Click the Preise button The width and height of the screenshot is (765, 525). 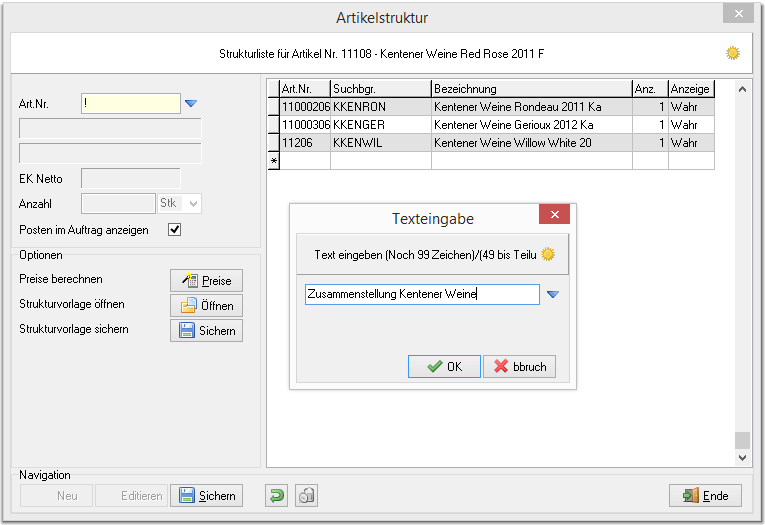coord(206,281)
